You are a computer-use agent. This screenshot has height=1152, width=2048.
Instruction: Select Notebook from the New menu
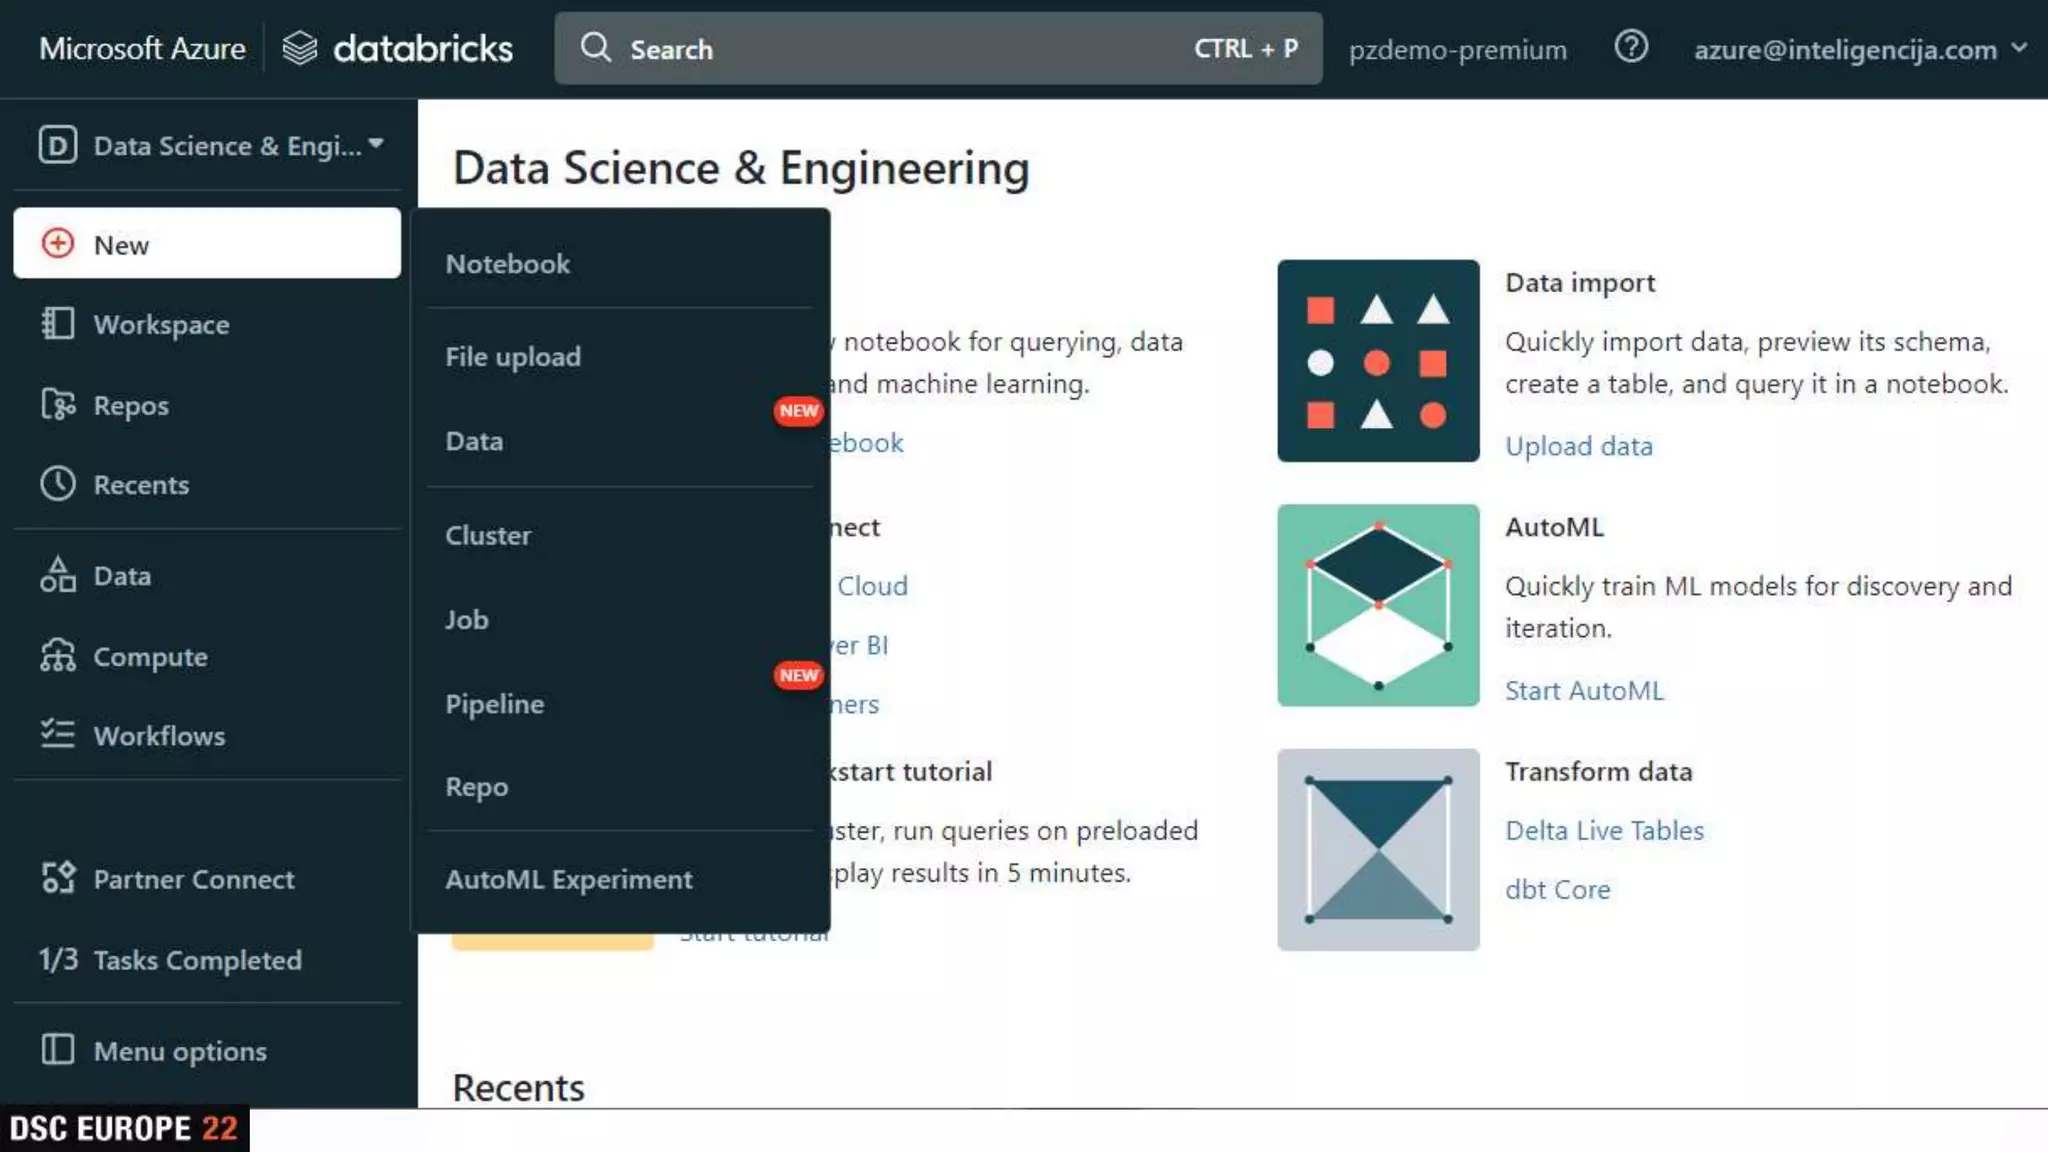pos(508,264)
